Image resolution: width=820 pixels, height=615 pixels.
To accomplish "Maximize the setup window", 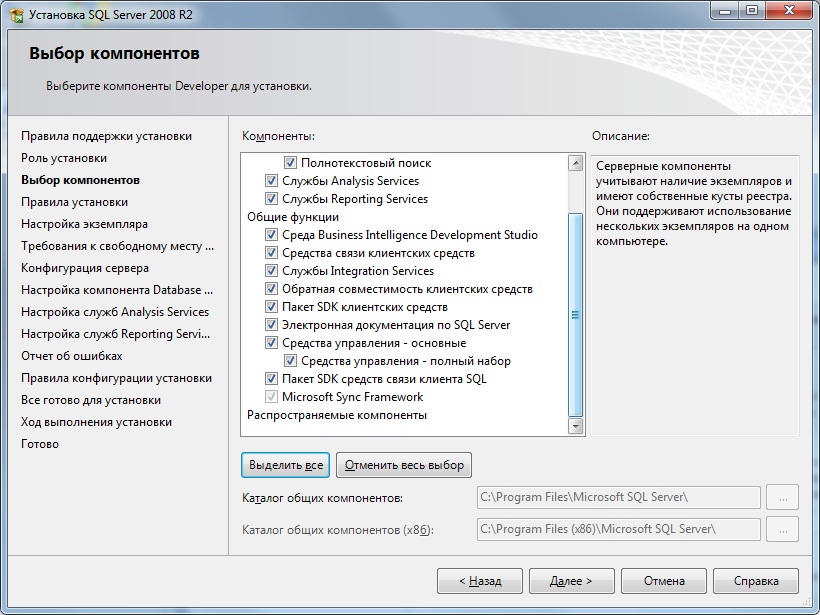I will tap(751, 10).
